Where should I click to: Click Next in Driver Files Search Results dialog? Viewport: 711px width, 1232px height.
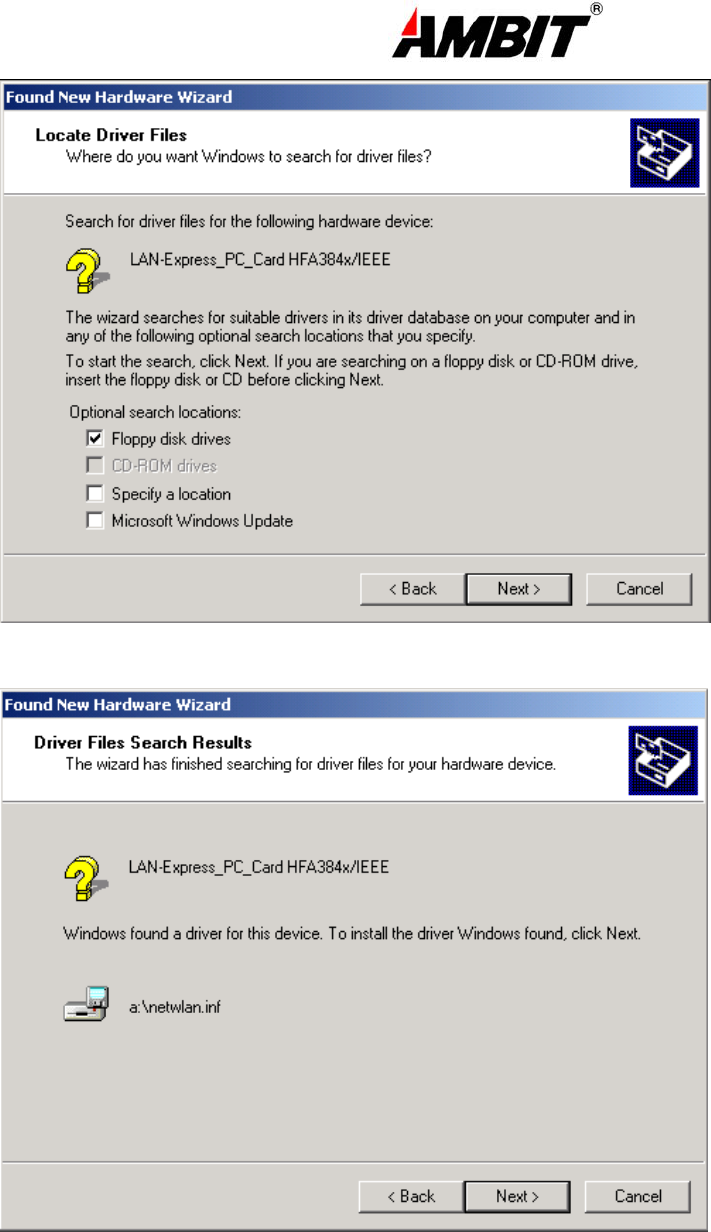point(518,1196)
